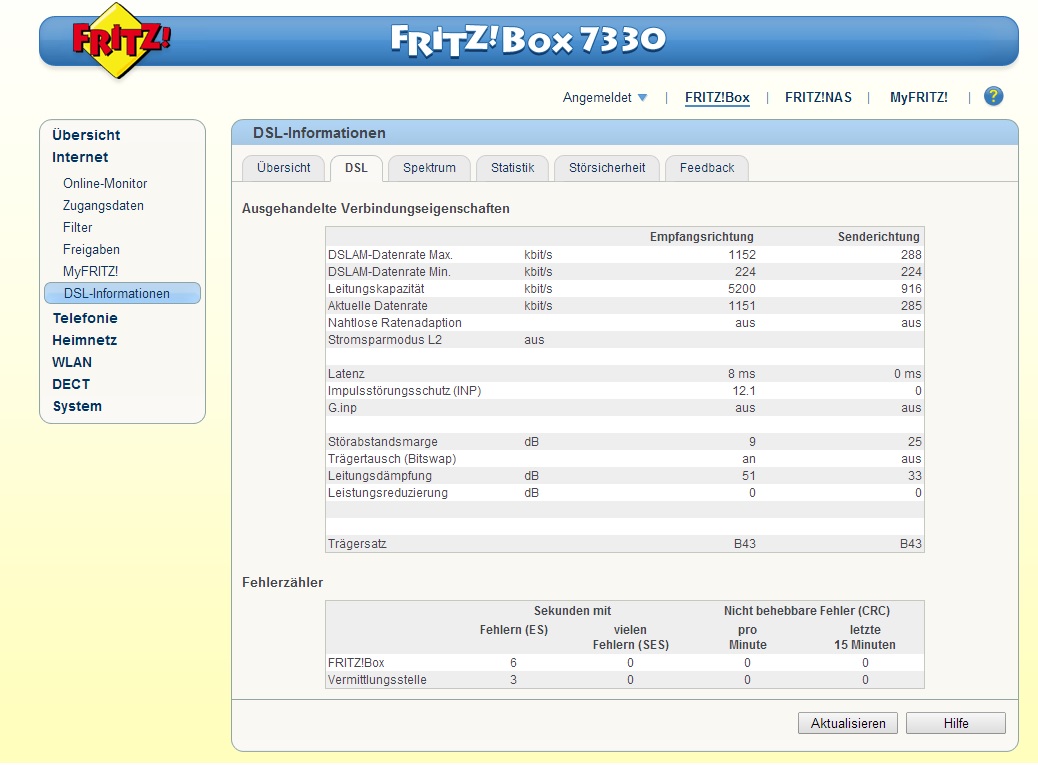Open the FRITZ!NAS header link
The height and width of the screenshot is (765, 1038).
coord(818,97)
